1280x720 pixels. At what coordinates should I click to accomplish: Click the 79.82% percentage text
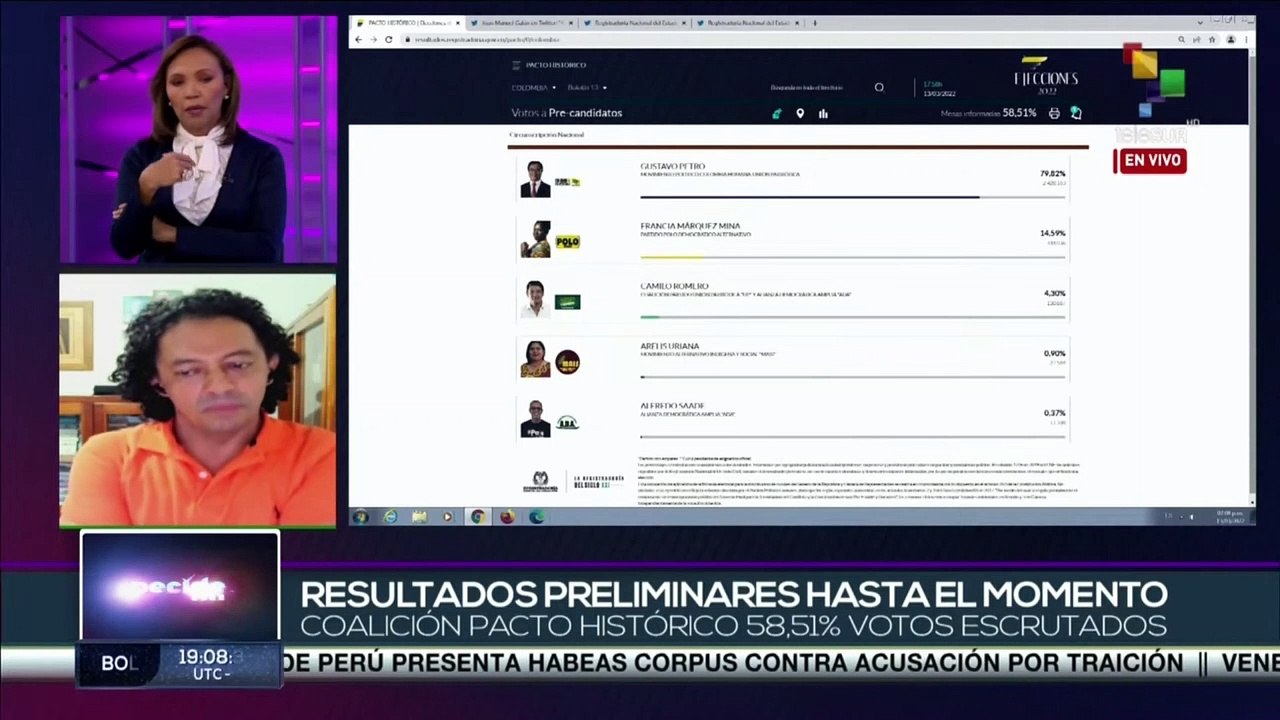(x=1053, y=173)
